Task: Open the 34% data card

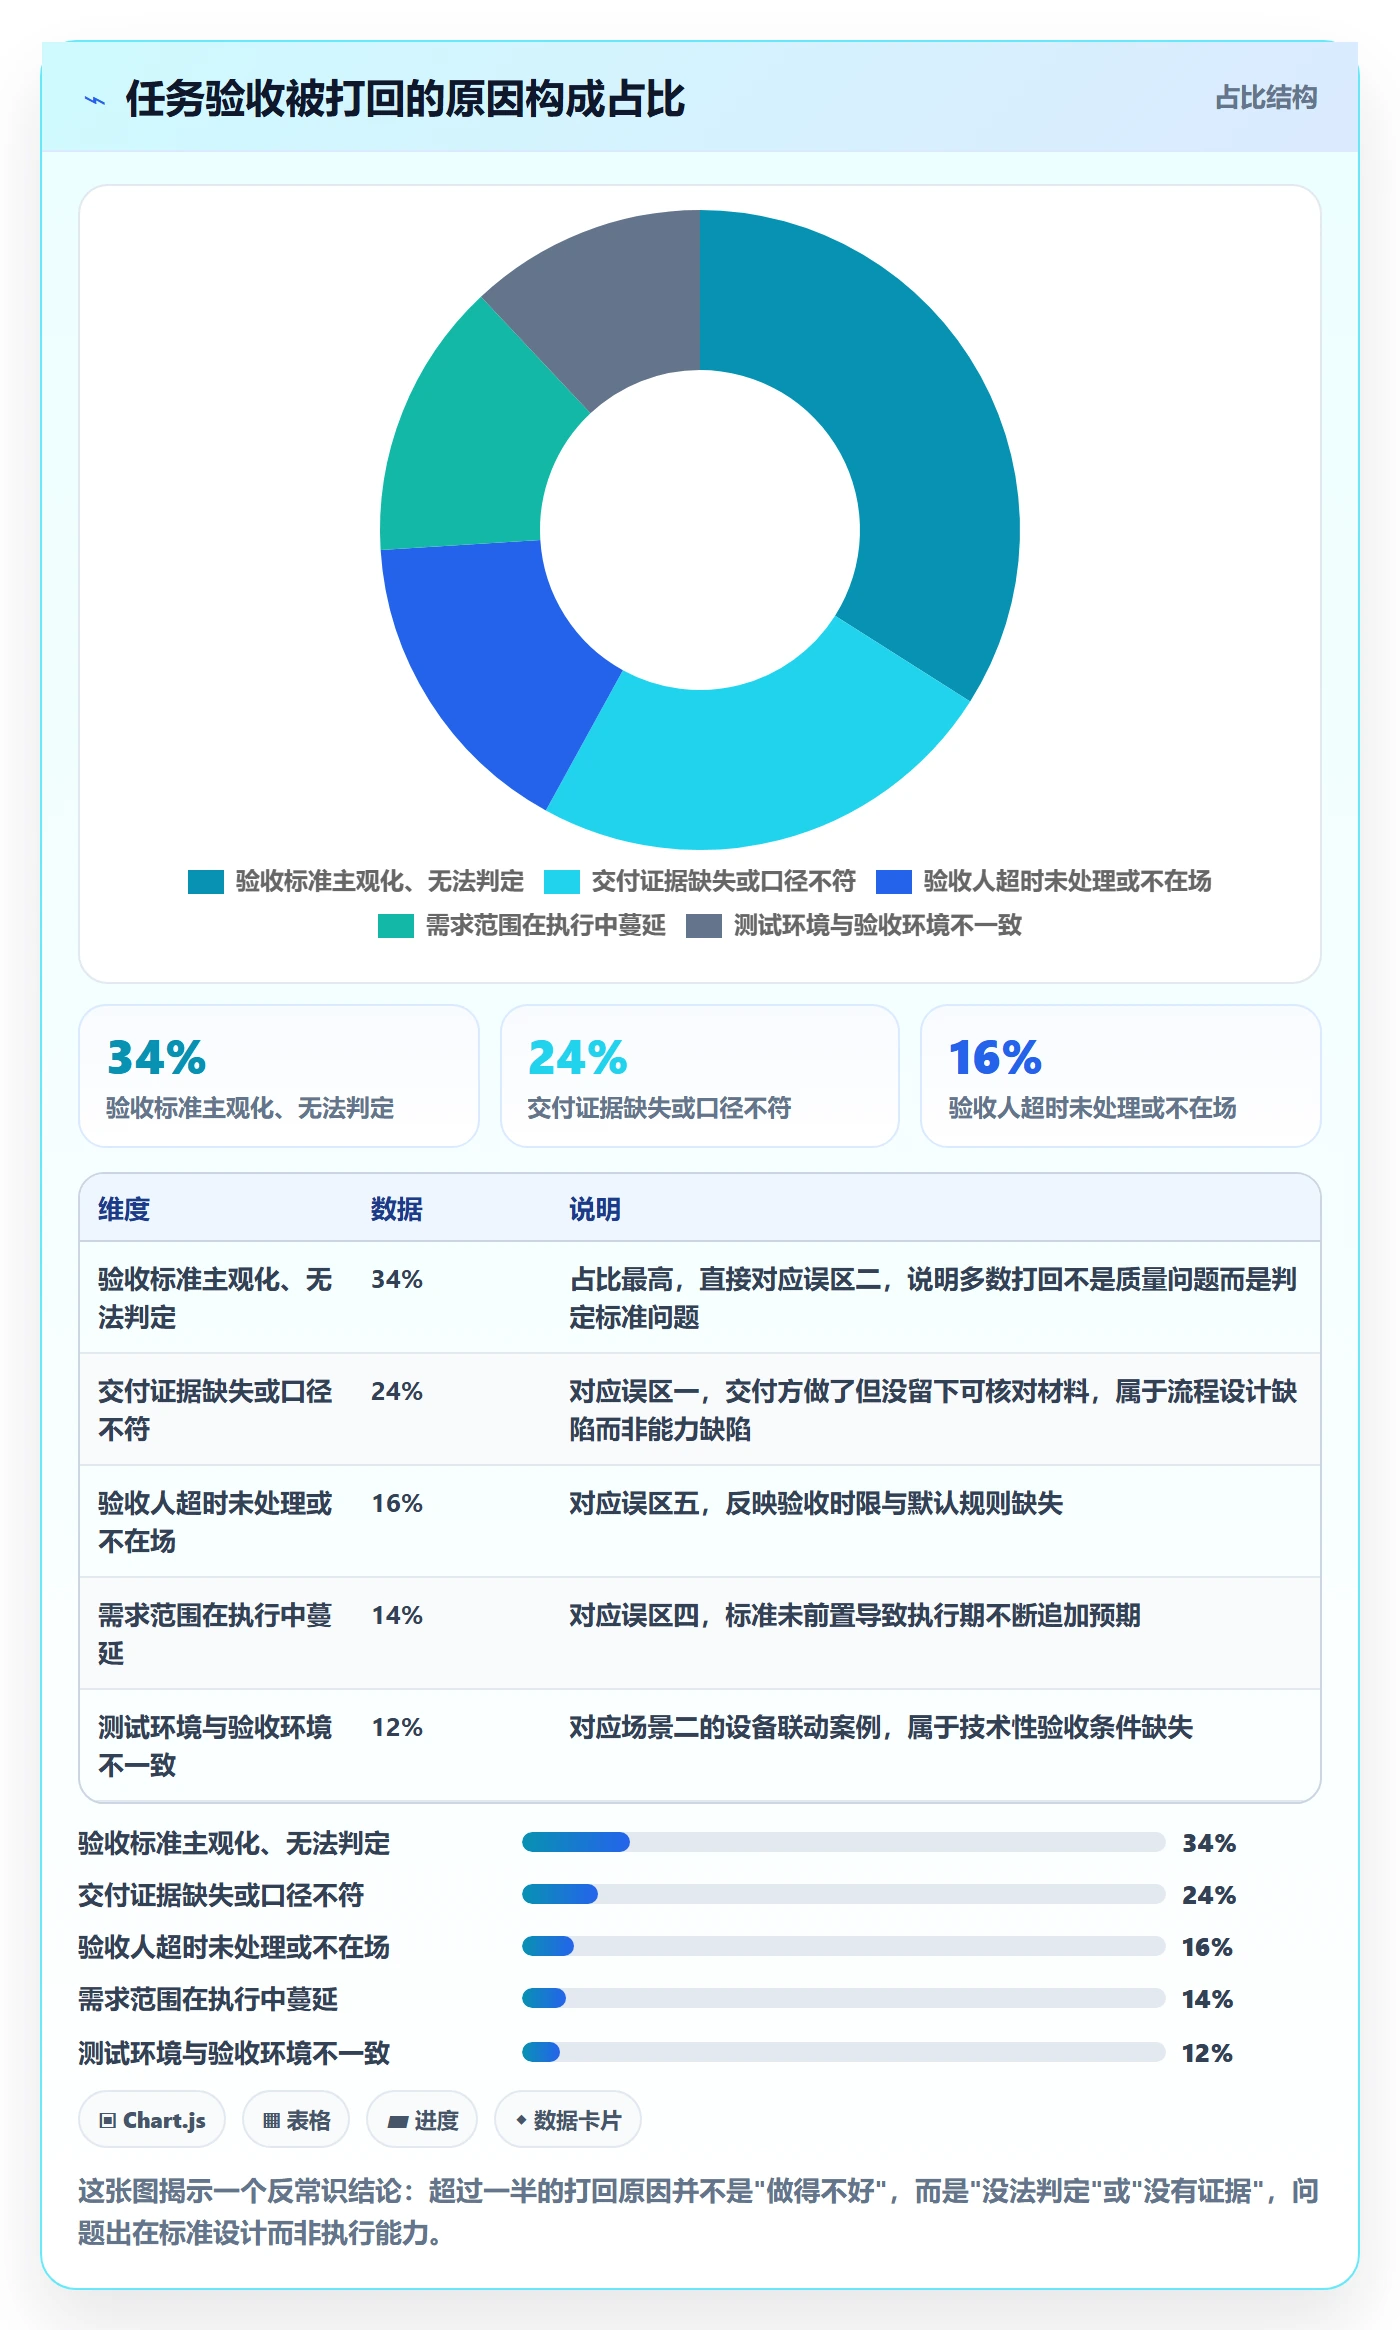Action: click(x=279, y=1076)
